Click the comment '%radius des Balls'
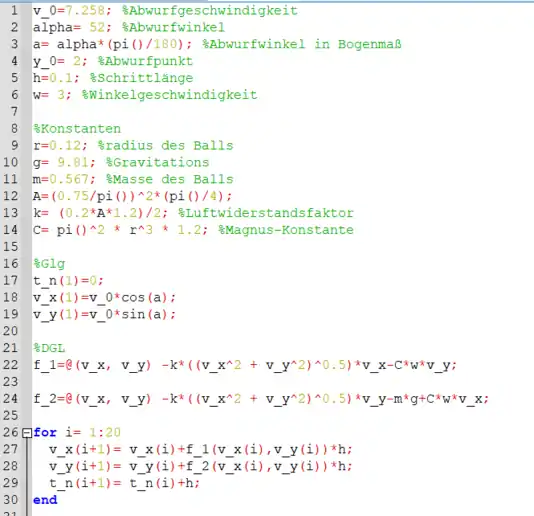The height and width of the screenshot is (516, 534). (166, 145)
